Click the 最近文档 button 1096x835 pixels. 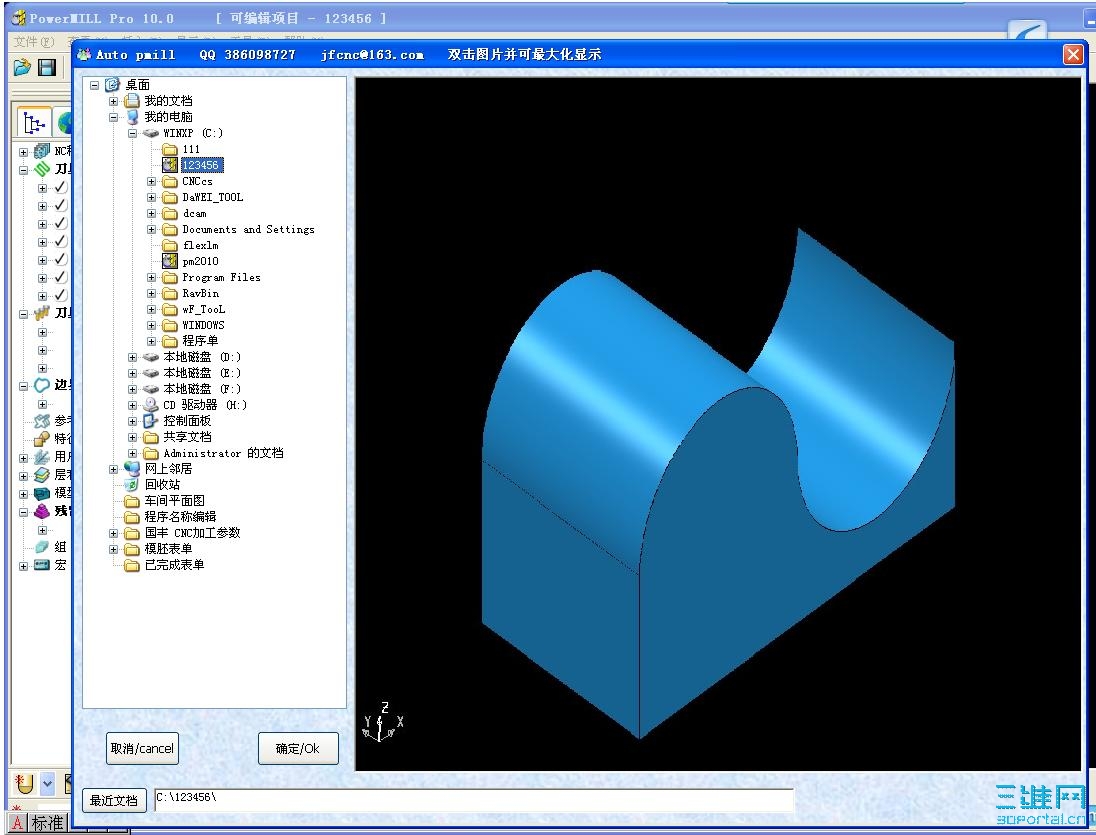[114, 801]
